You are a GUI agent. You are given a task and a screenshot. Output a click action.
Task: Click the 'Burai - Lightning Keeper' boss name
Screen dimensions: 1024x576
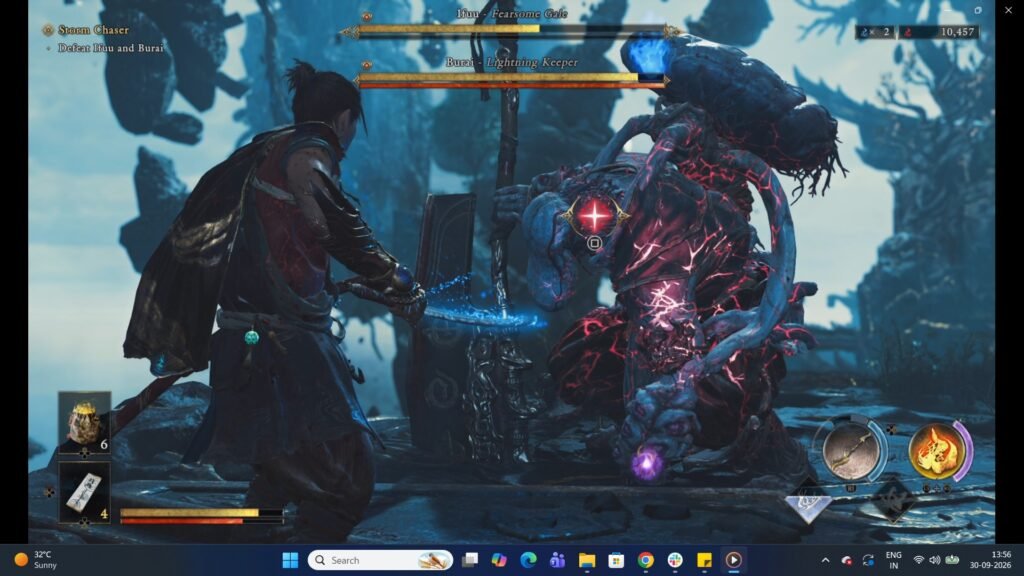point(511,62)
